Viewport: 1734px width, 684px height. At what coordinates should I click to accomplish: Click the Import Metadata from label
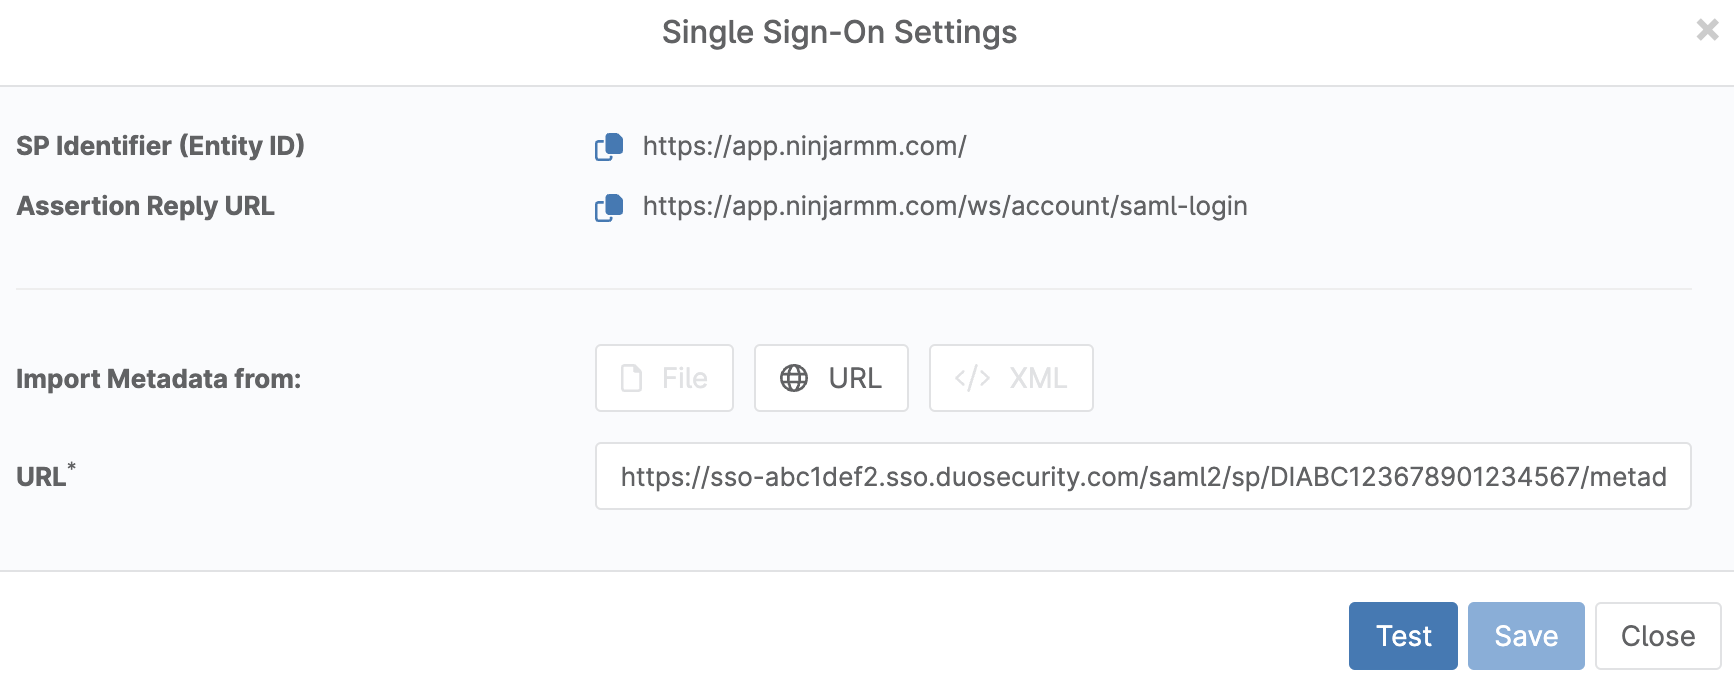coord(157,379)
